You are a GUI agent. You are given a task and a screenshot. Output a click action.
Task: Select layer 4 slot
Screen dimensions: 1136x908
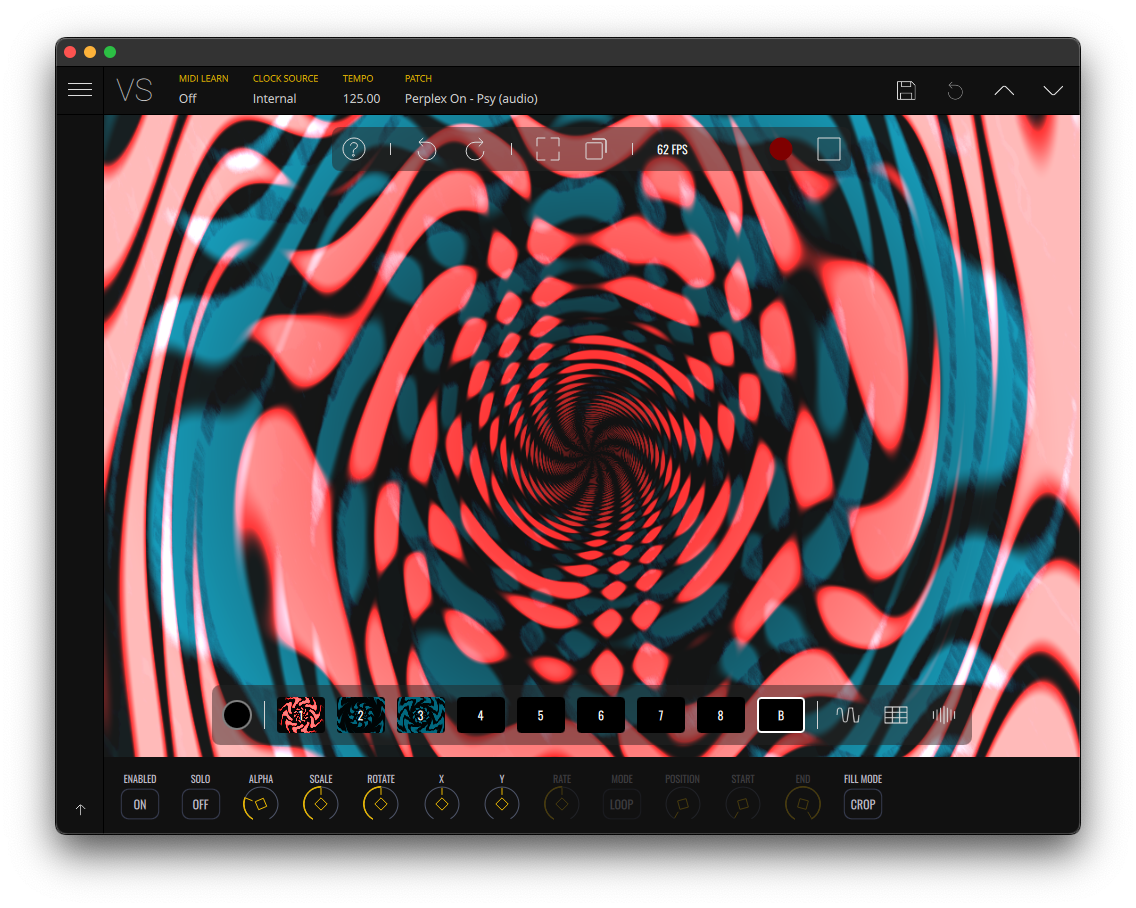coord(481,715)
